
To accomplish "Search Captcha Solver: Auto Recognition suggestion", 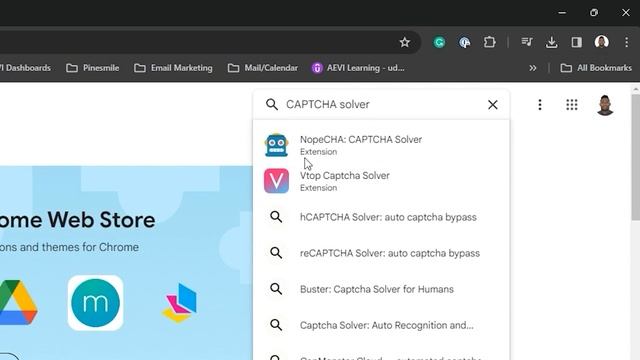I will coord(382,325).
